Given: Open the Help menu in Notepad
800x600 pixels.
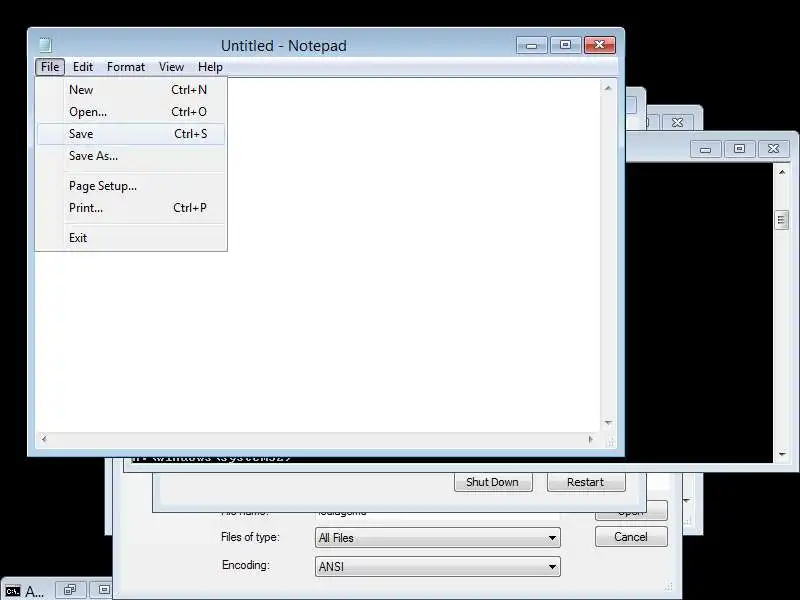Looking at the screenshot, I should pyautogui.click(x=210, y=67).
